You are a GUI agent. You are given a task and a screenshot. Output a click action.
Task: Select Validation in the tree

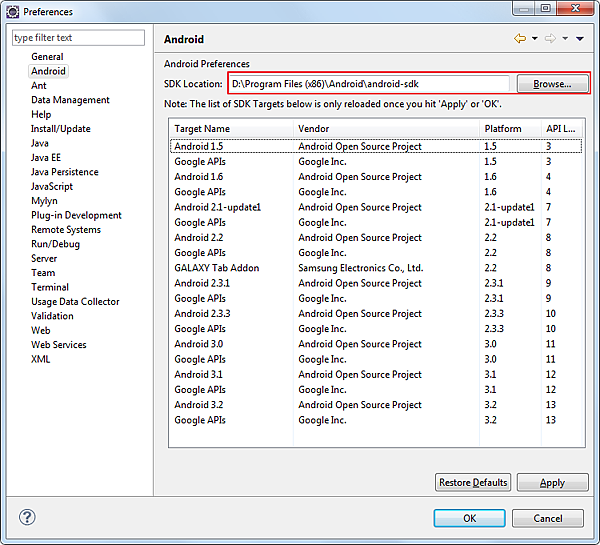52,316
